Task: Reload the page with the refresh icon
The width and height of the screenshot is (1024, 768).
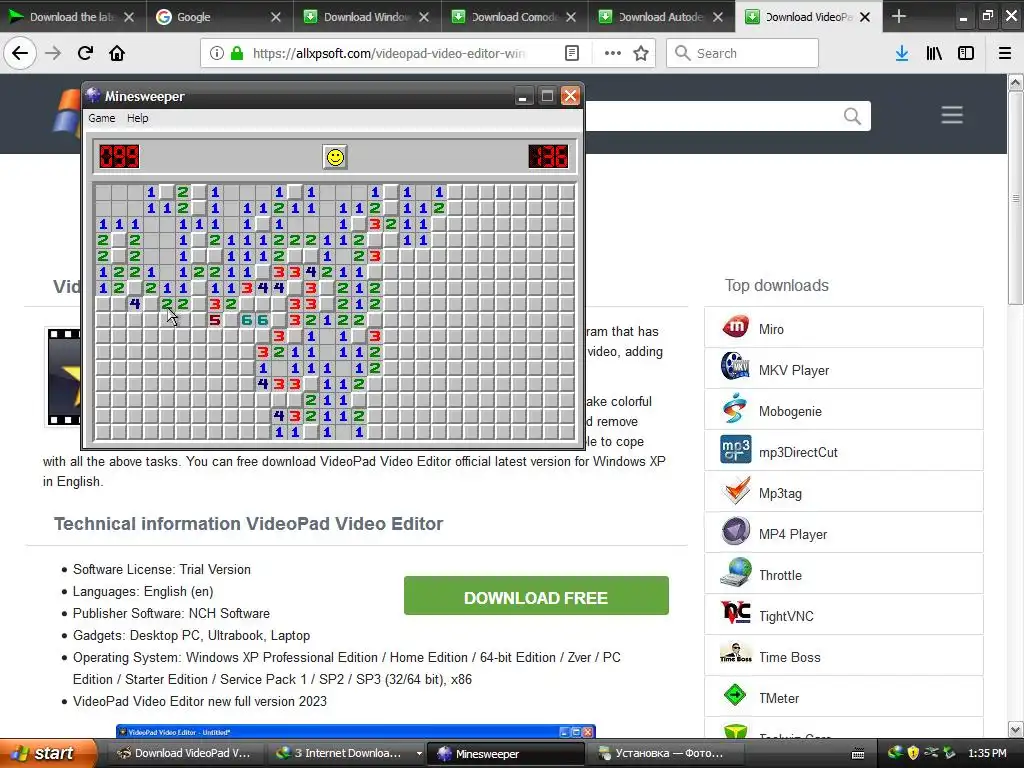Action: point(85,53)
